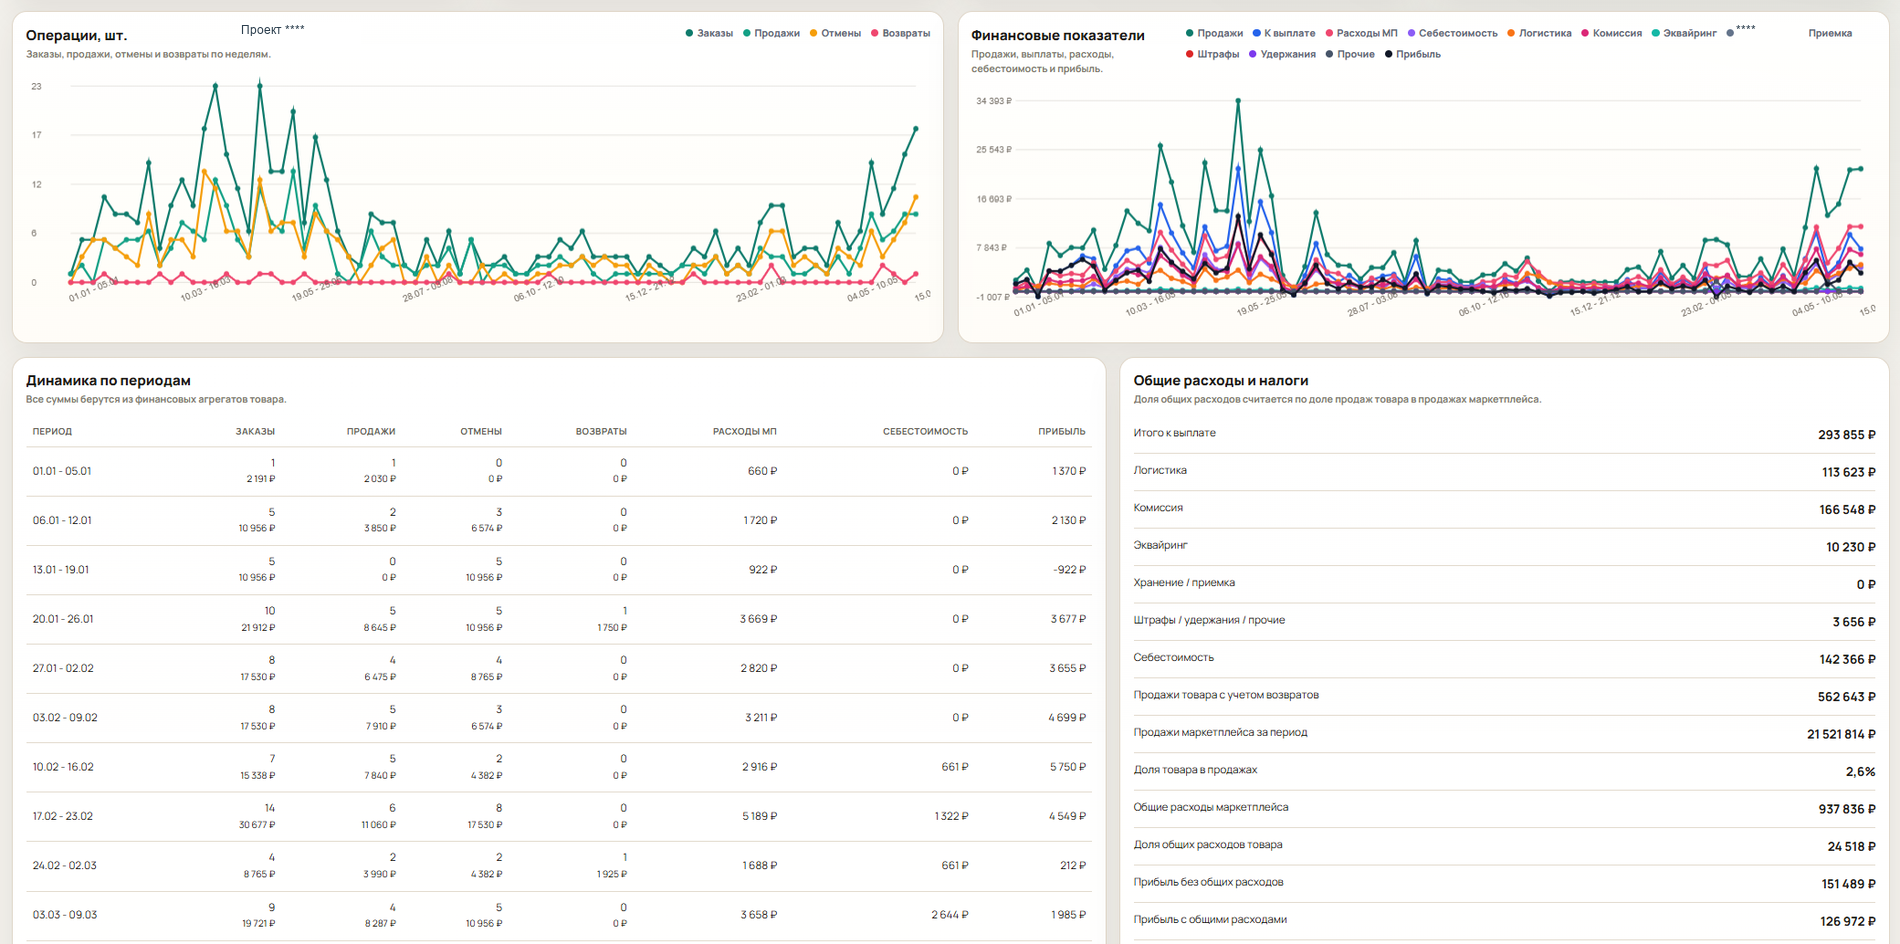Click the Динамика по периодам heading
Viewport: 1900px width, 944px height.
(x=108, y=381)
